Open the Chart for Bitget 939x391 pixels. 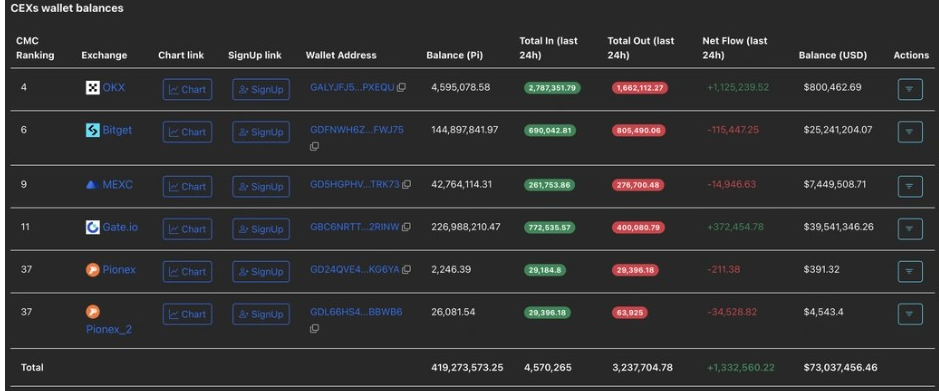187,132
